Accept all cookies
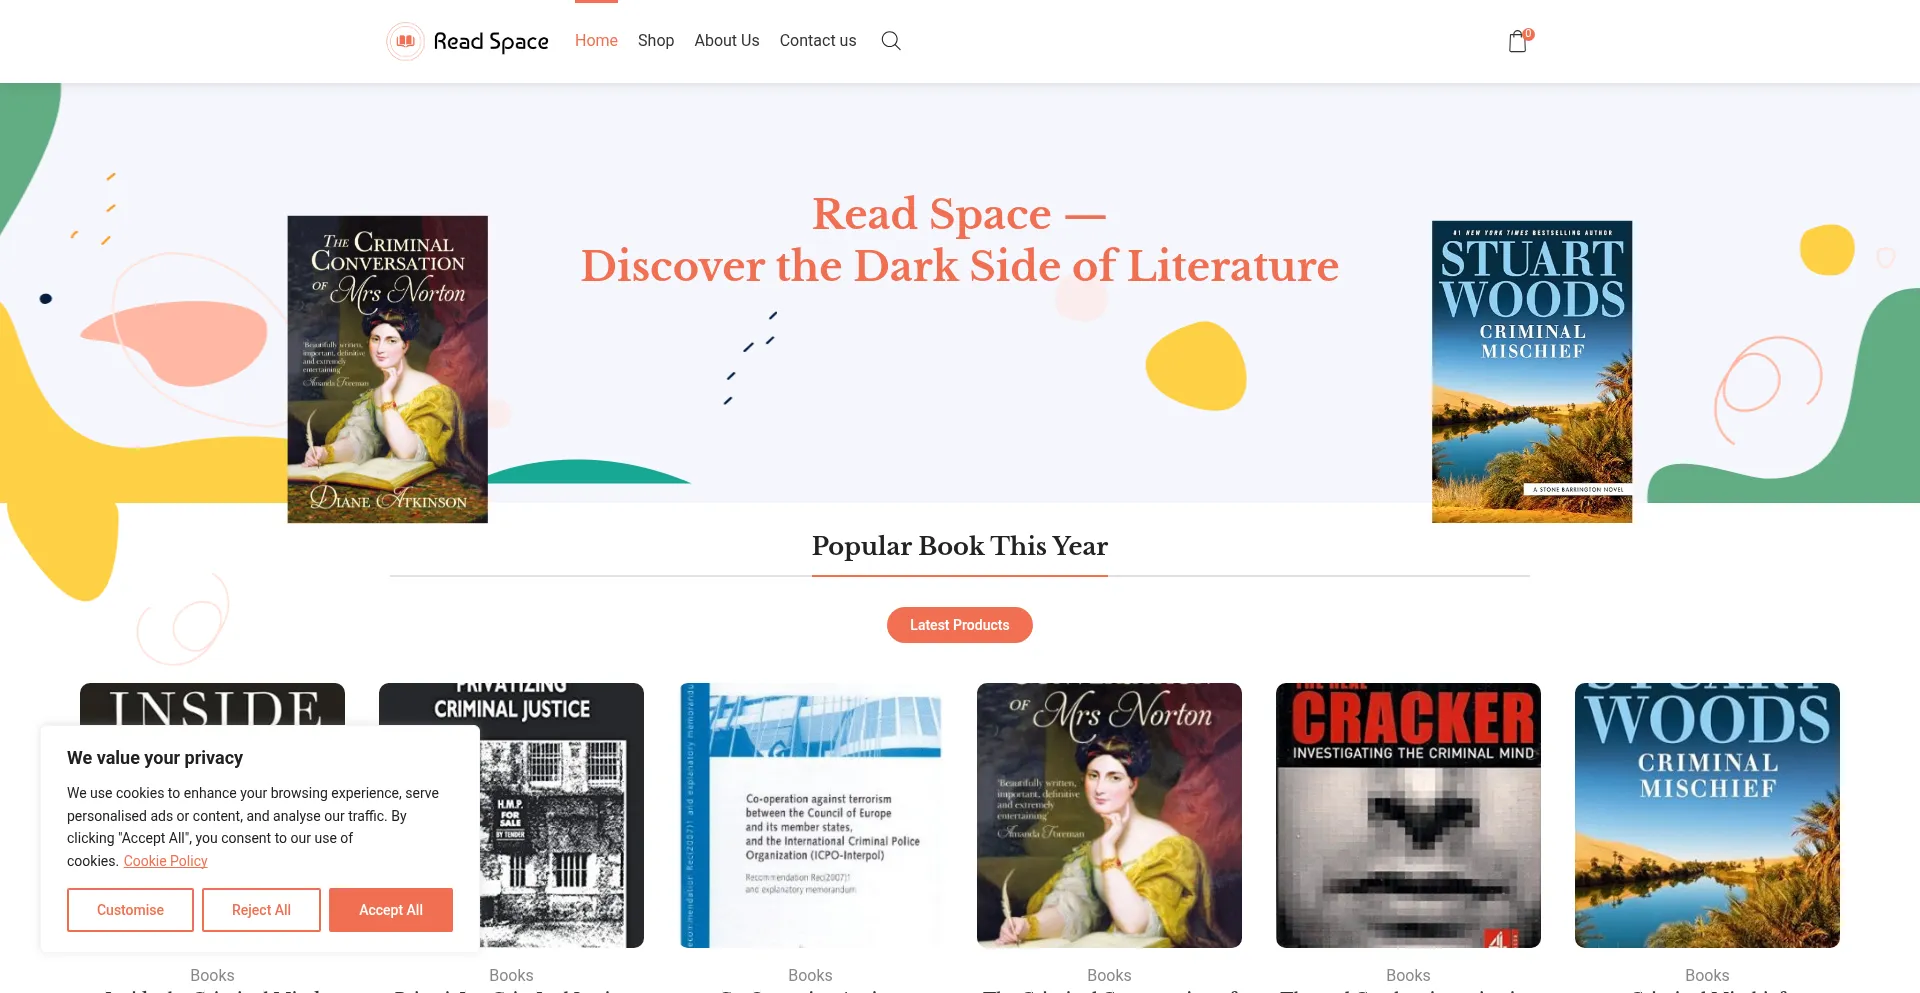The width and height of the screenshot is (1920, 993). 391,910
